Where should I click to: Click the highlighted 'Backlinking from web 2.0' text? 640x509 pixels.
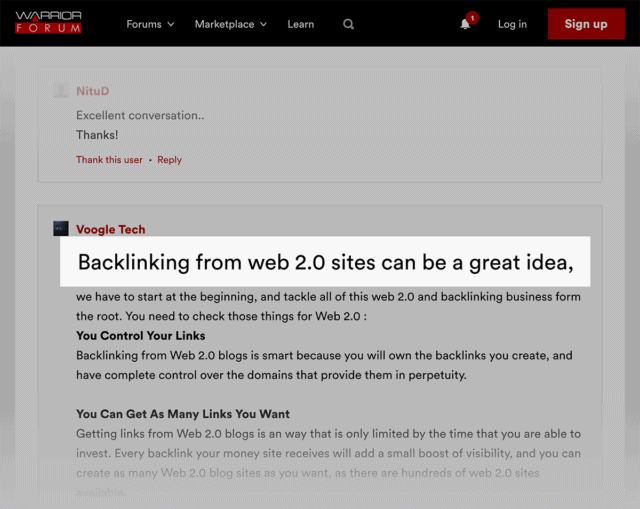pos(325,262)
